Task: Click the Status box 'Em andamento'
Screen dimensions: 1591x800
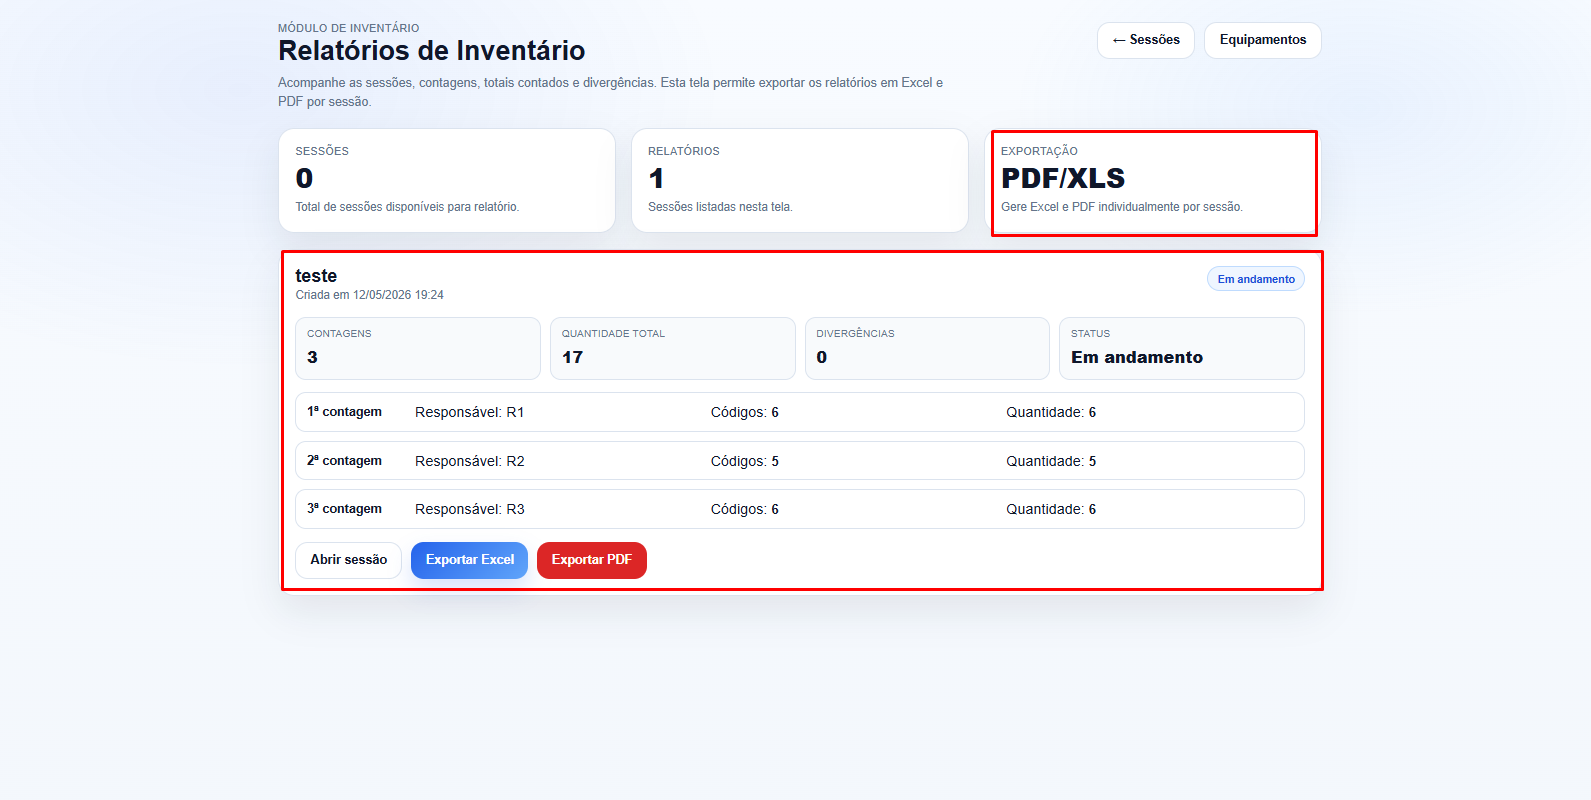Action: coord(1182,348)
